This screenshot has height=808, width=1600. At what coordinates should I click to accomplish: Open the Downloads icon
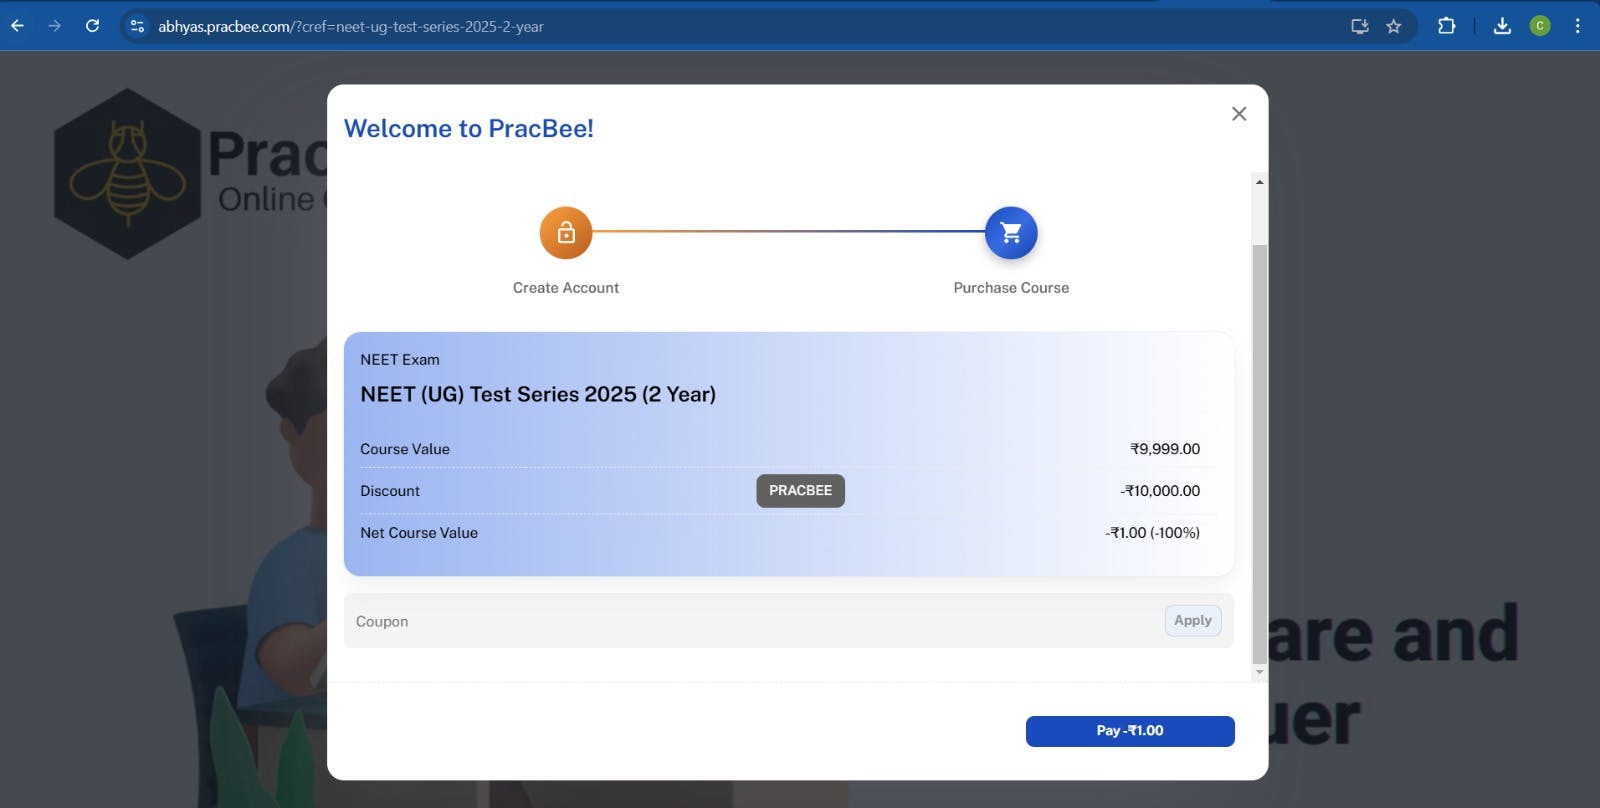[1502, 26]
